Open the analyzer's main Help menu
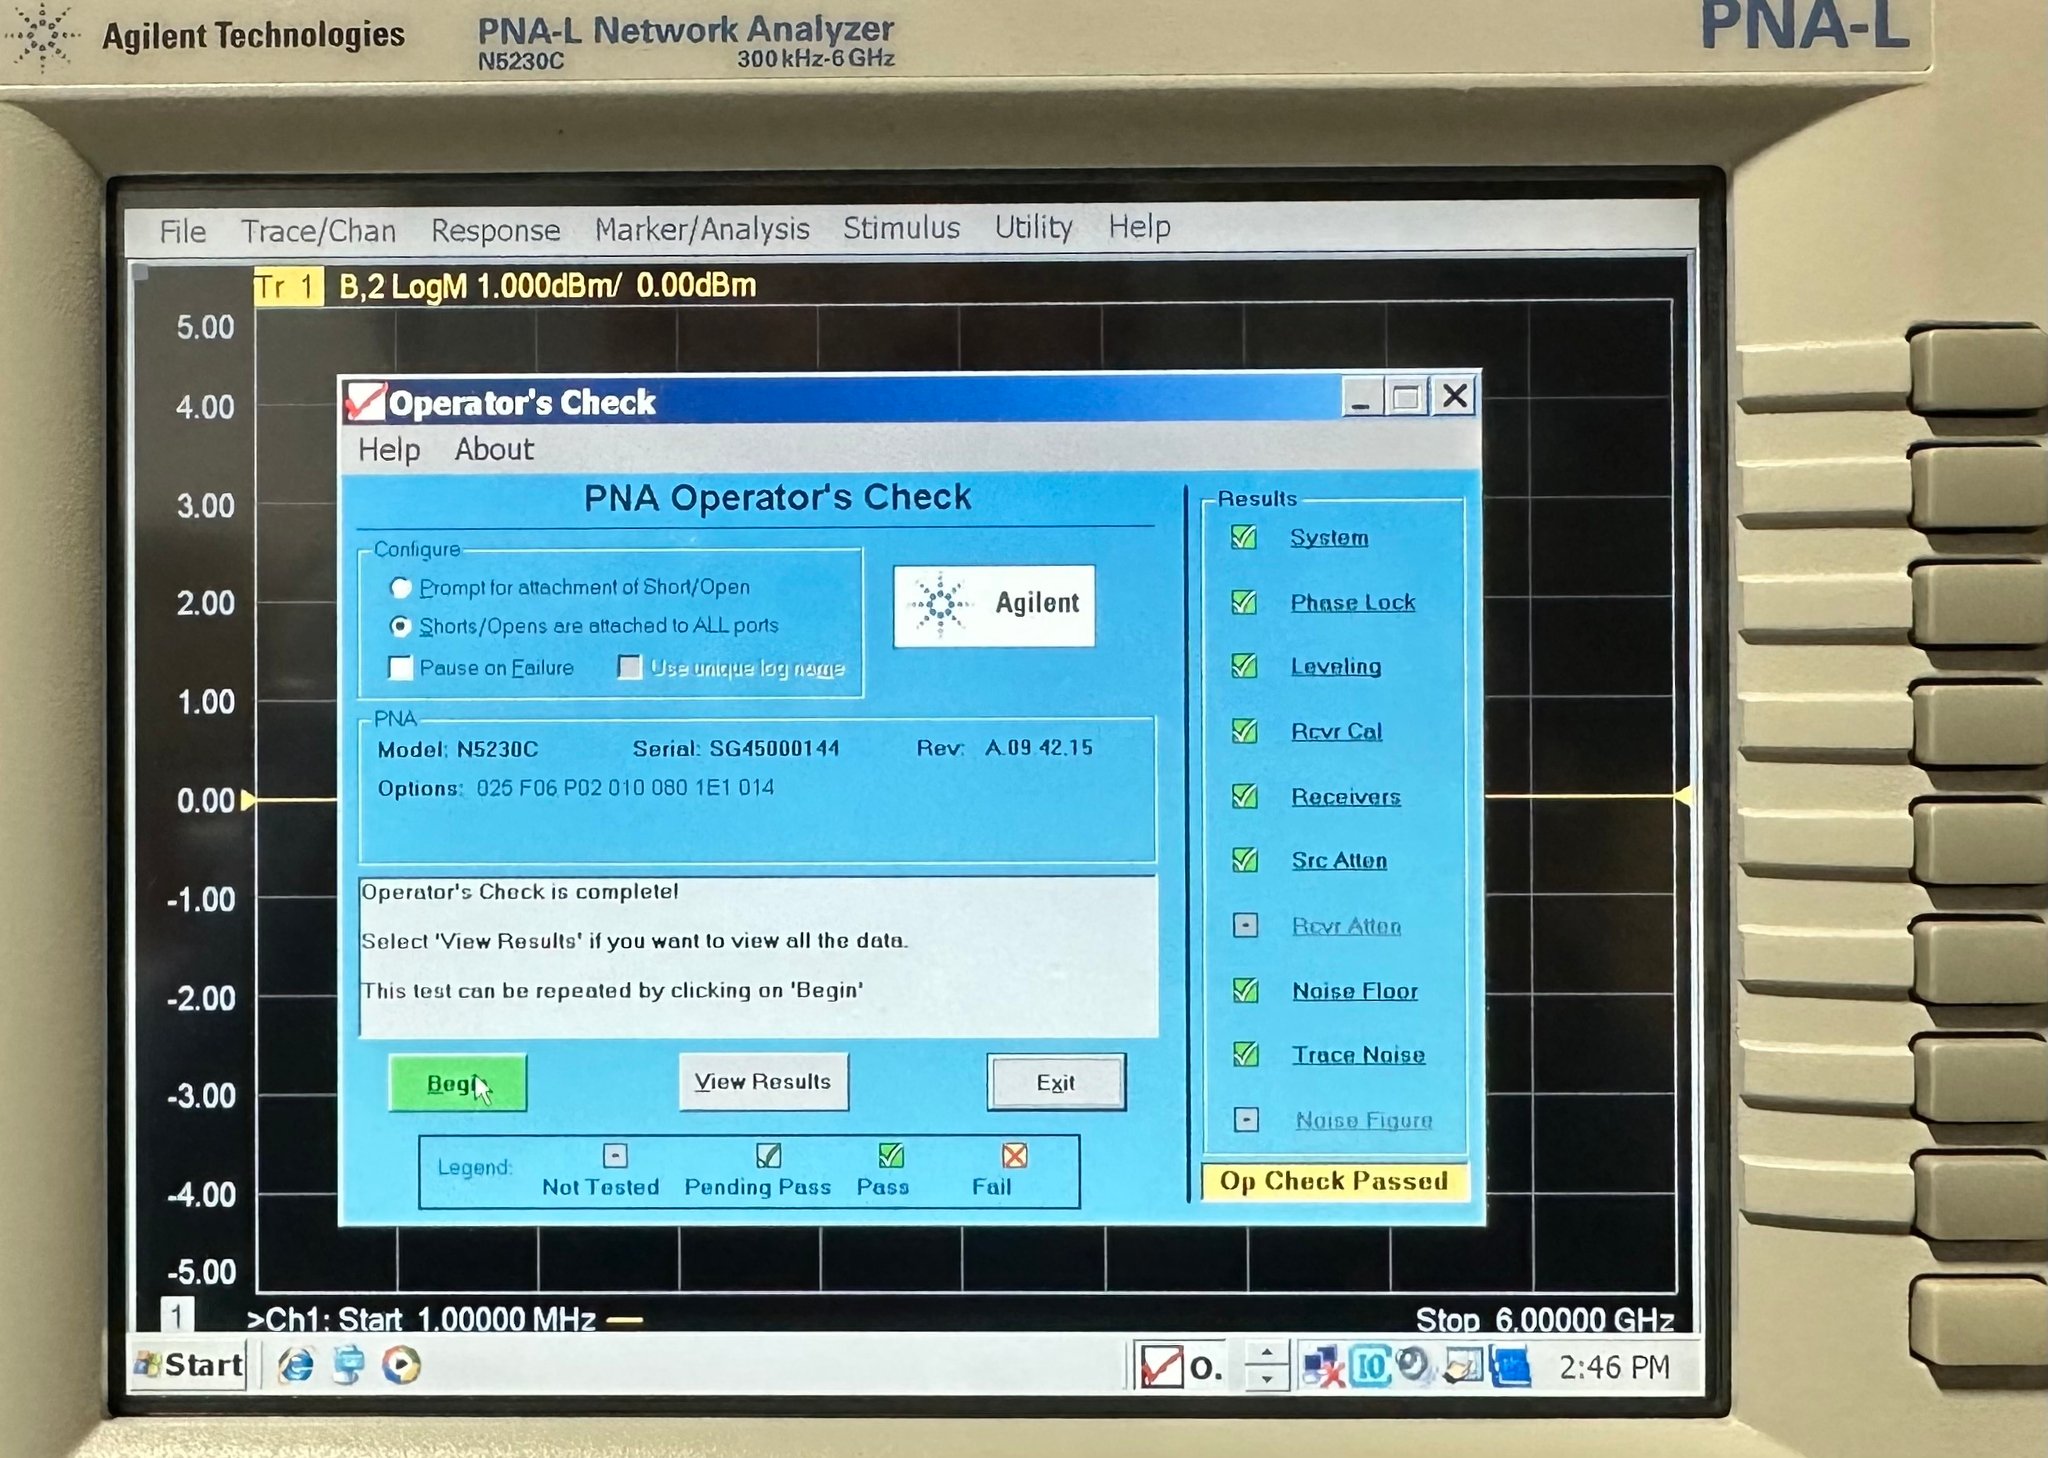This screenshot has width=2048, height=1458. [x=1139, y=227]
